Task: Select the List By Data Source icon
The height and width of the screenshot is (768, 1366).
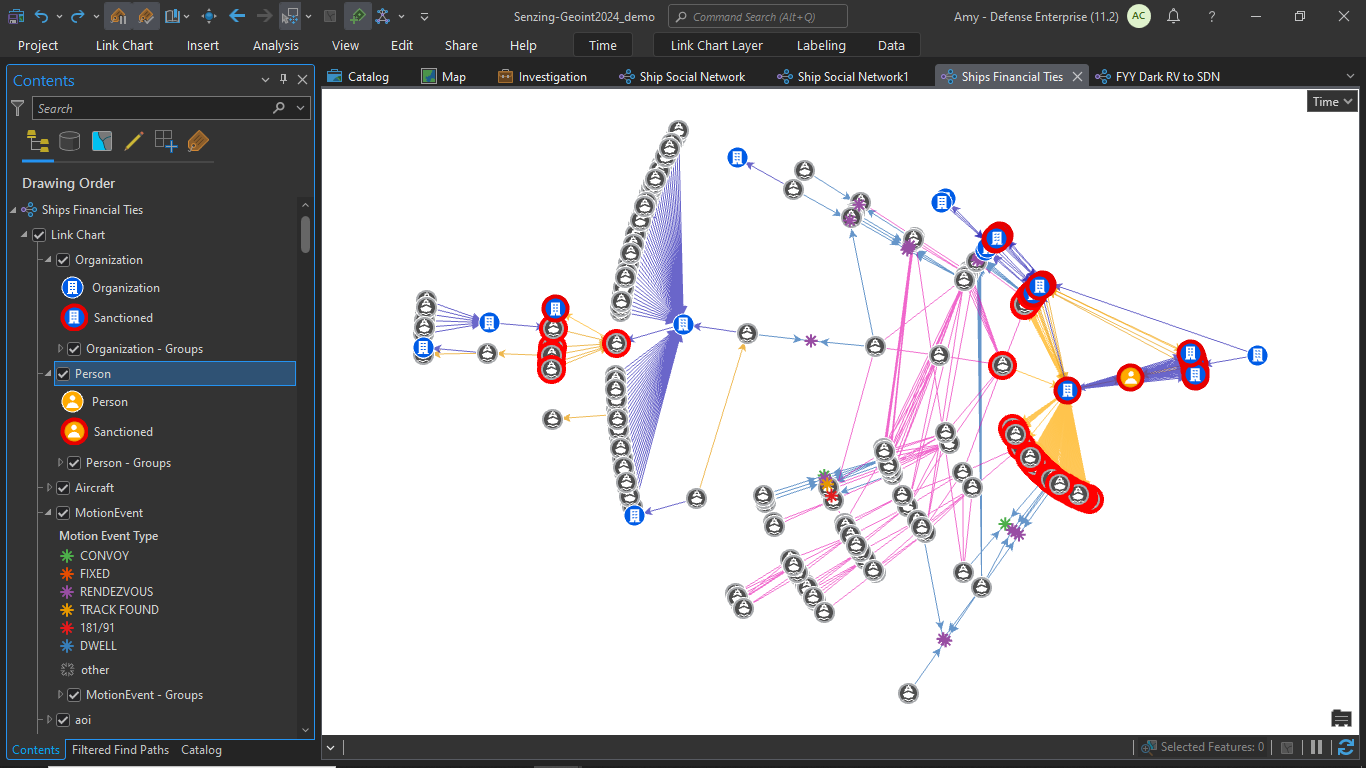Action: coord(69,141)
